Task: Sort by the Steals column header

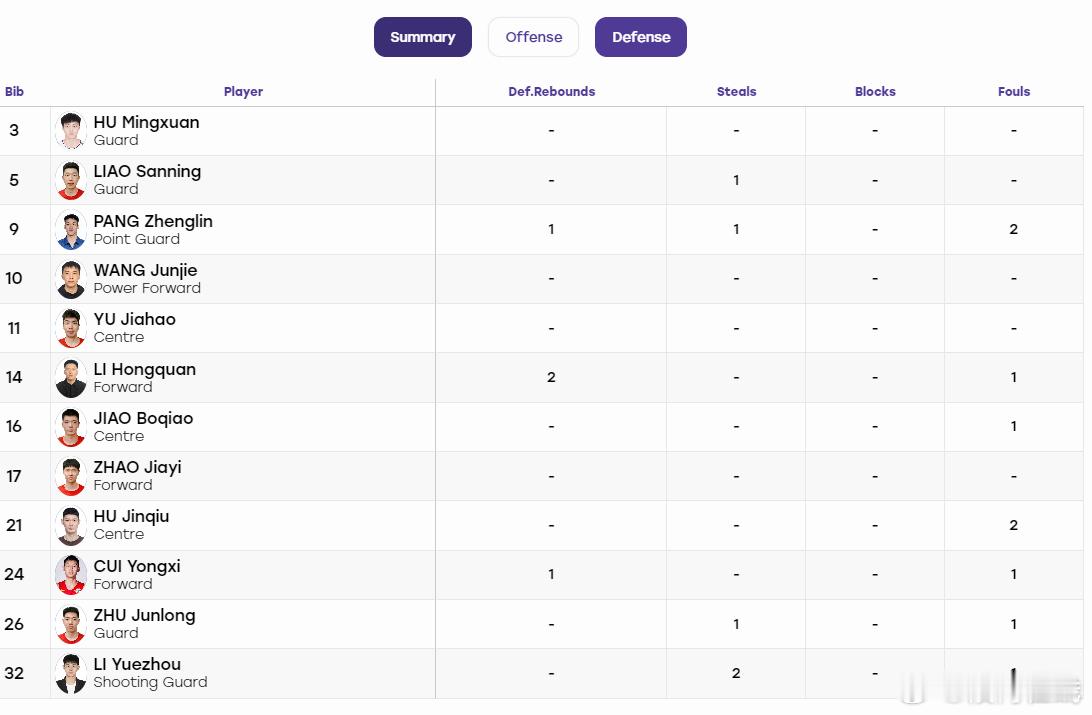Action: point(736,91)
